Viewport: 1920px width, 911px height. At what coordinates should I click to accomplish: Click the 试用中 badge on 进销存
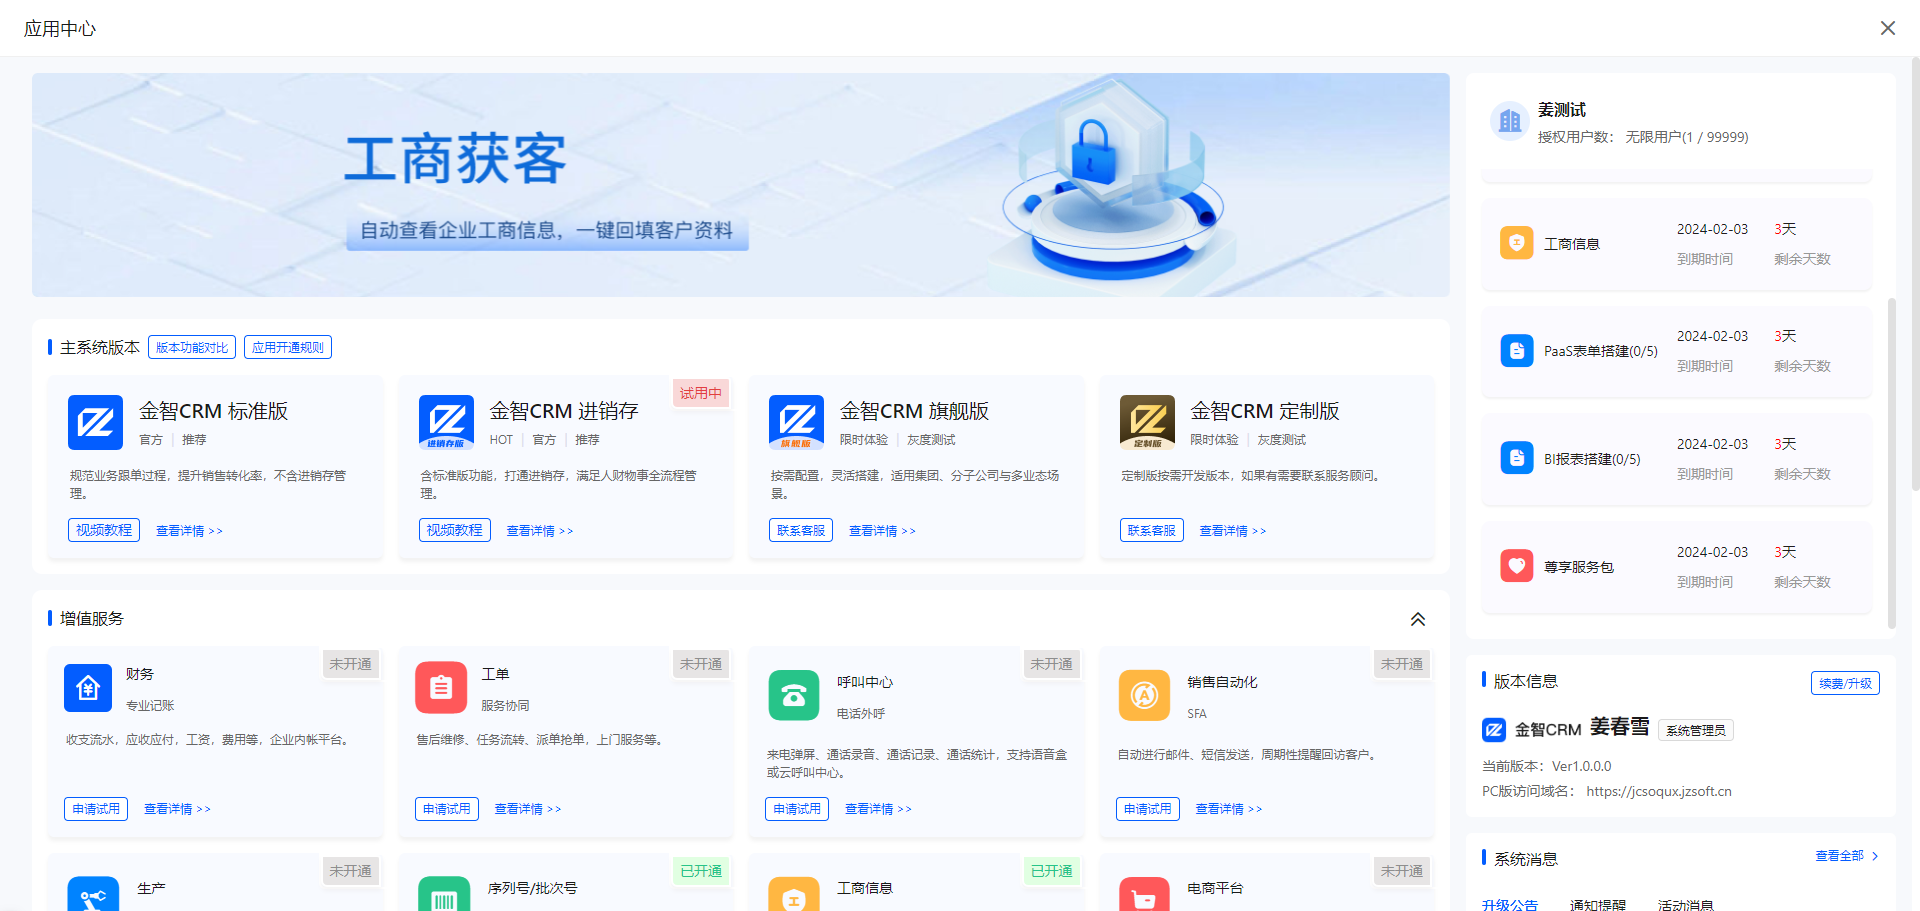[700, 393]
